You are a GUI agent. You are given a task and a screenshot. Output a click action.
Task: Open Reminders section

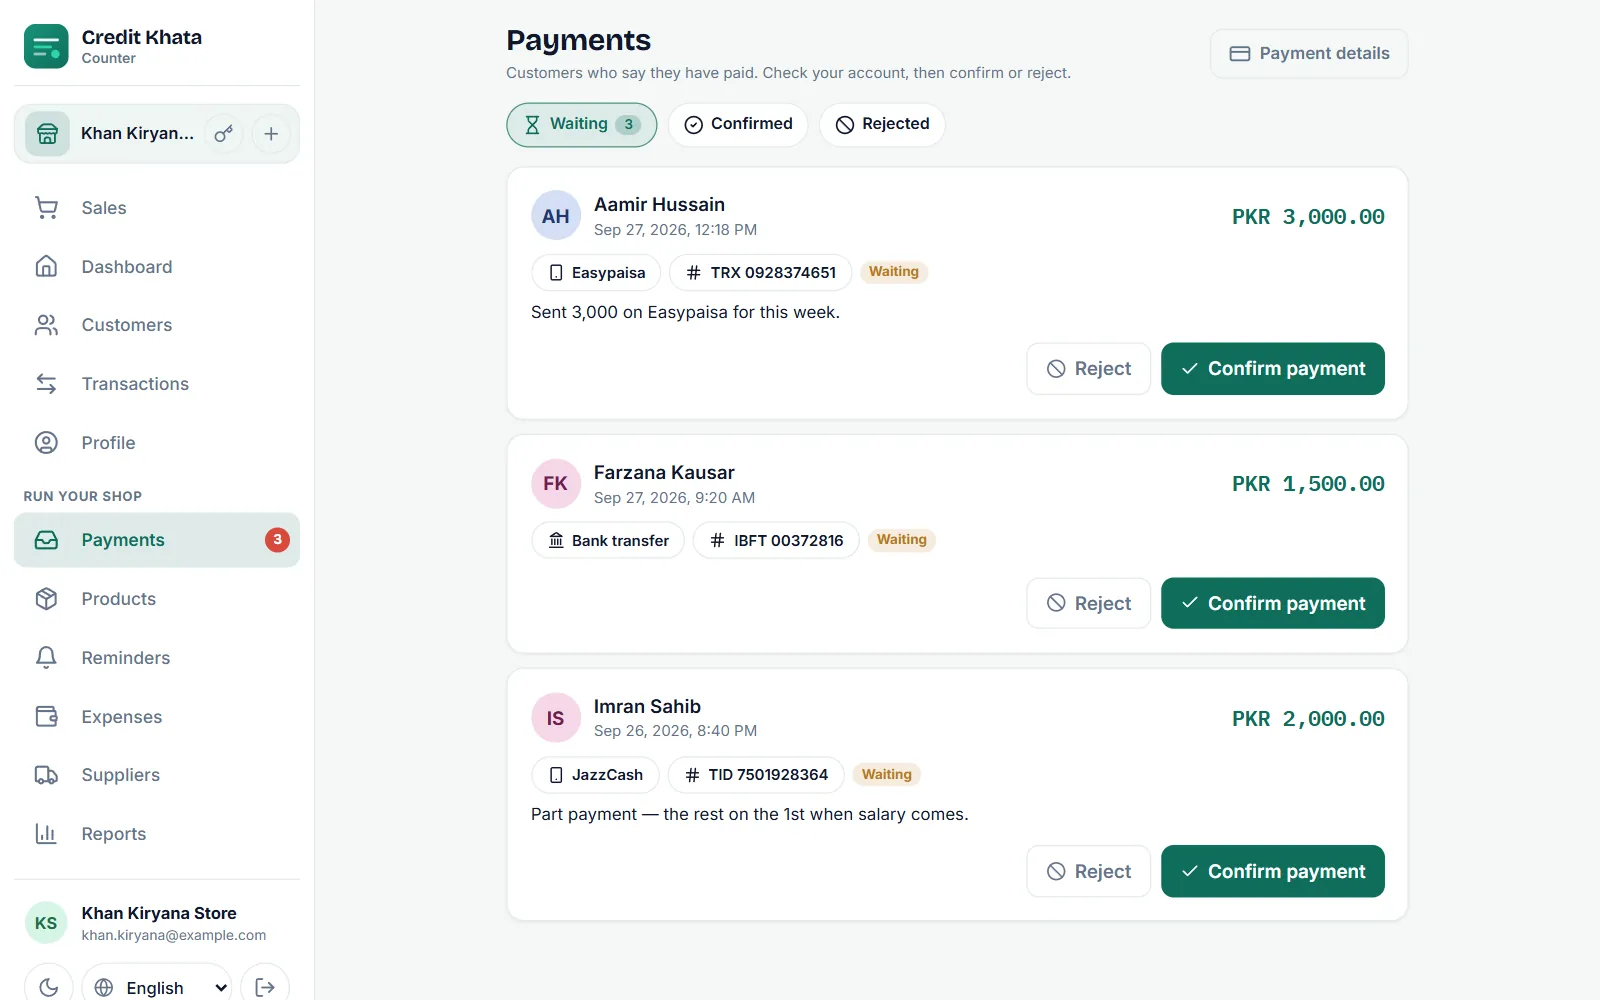[x=157, y=658]
